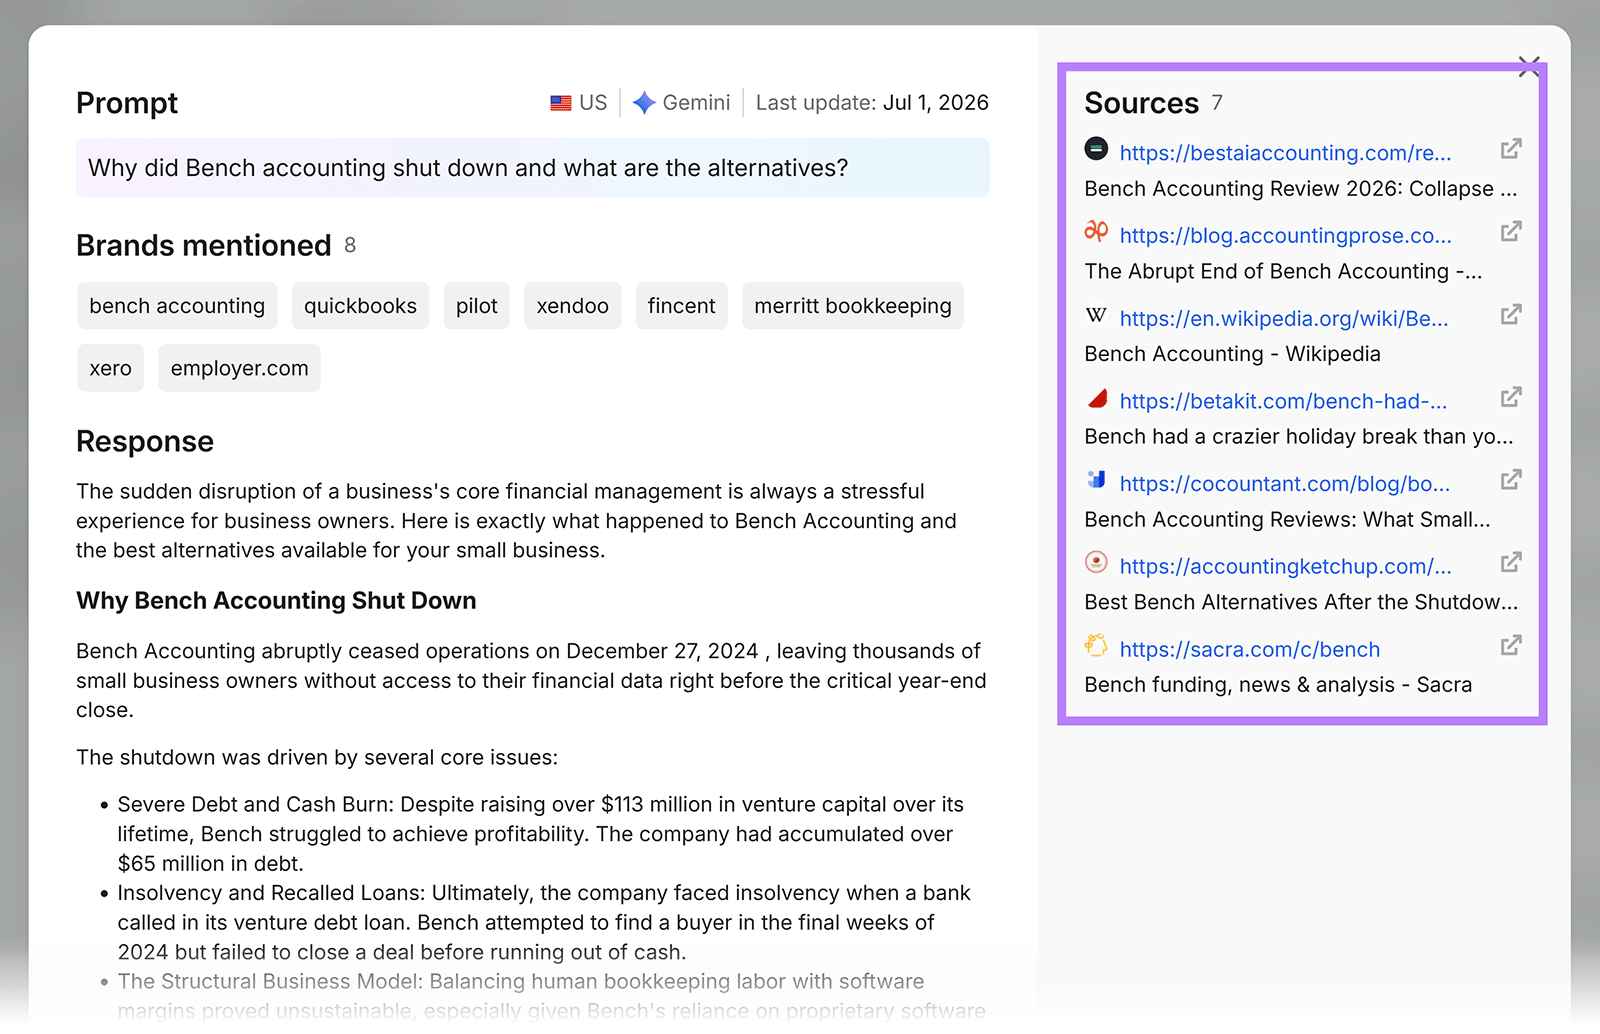
Task: Click the Prompt heading
Action: (x=127, y=103)
